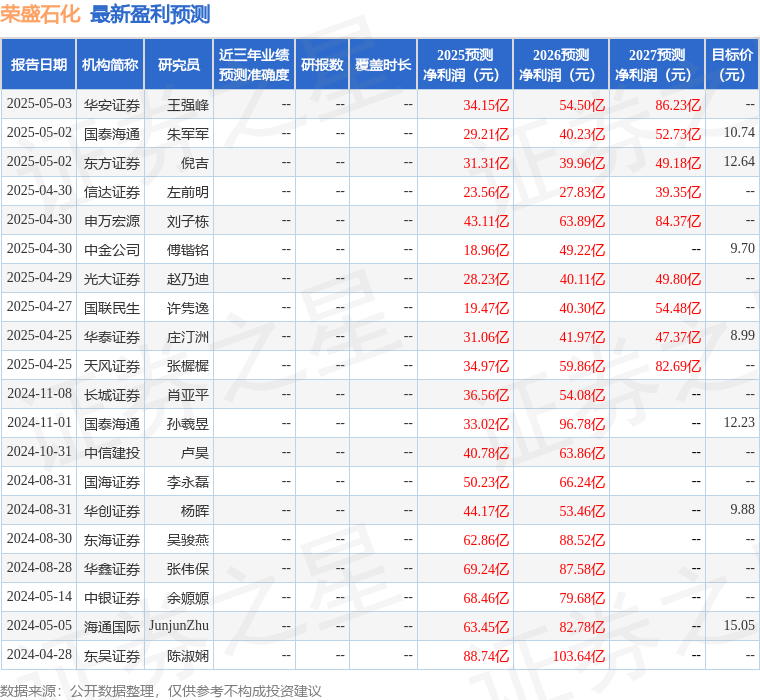Click the 覆盖时长 column header

click(x=383, y=65)
